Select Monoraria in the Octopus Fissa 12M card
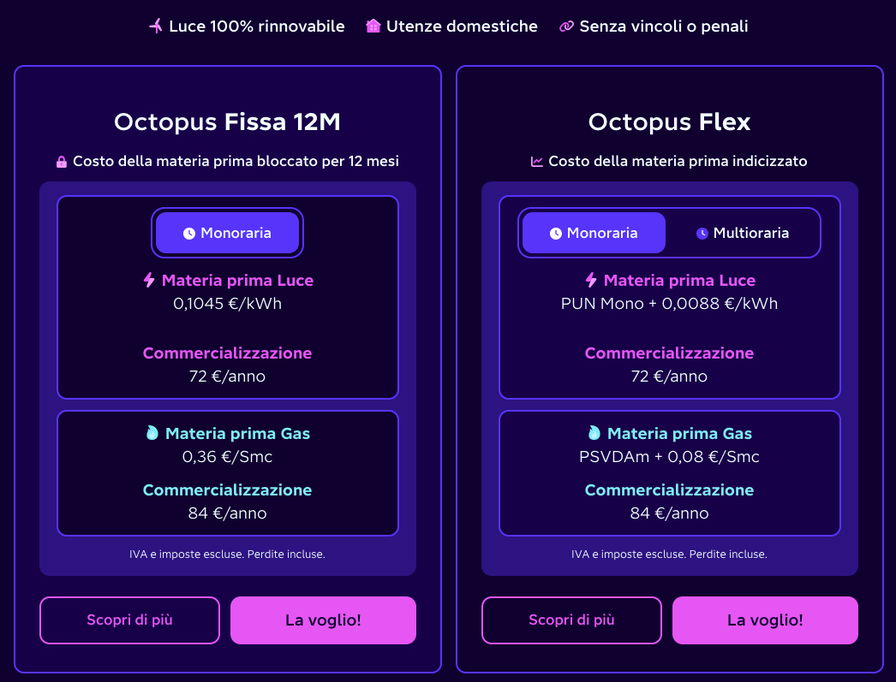The image size is (896, 682). click(228, 233)
